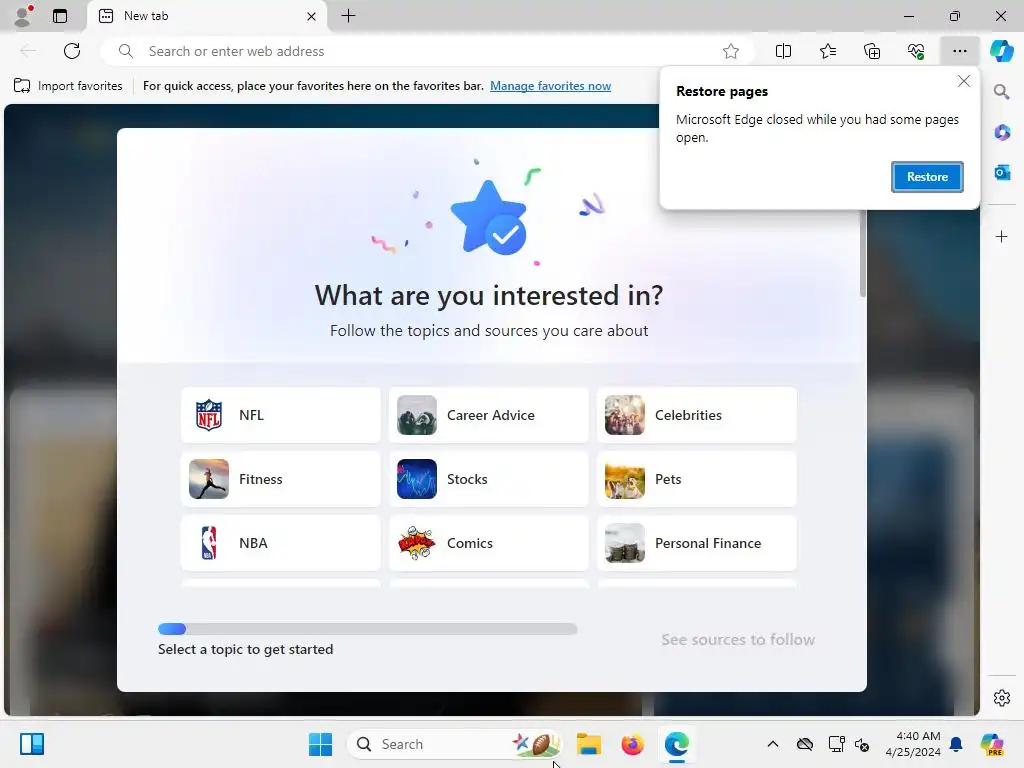This screenshot has width=1024, height=768.
Task: Open File Explorer from taskbar
Action: 588,744
